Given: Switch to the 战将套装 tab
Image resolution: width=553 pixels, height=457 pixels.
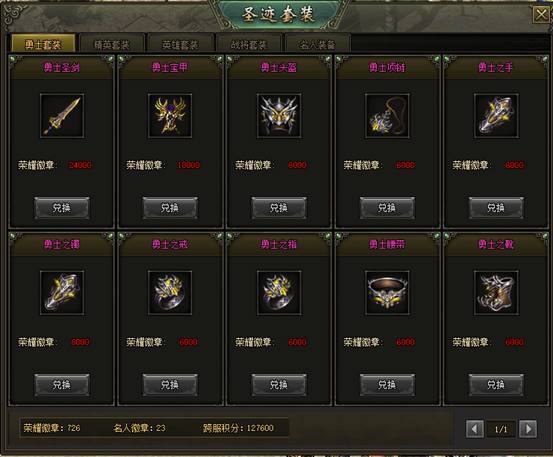Looking at the screenshot, I should pyautogui.click(x=249, y=44).
